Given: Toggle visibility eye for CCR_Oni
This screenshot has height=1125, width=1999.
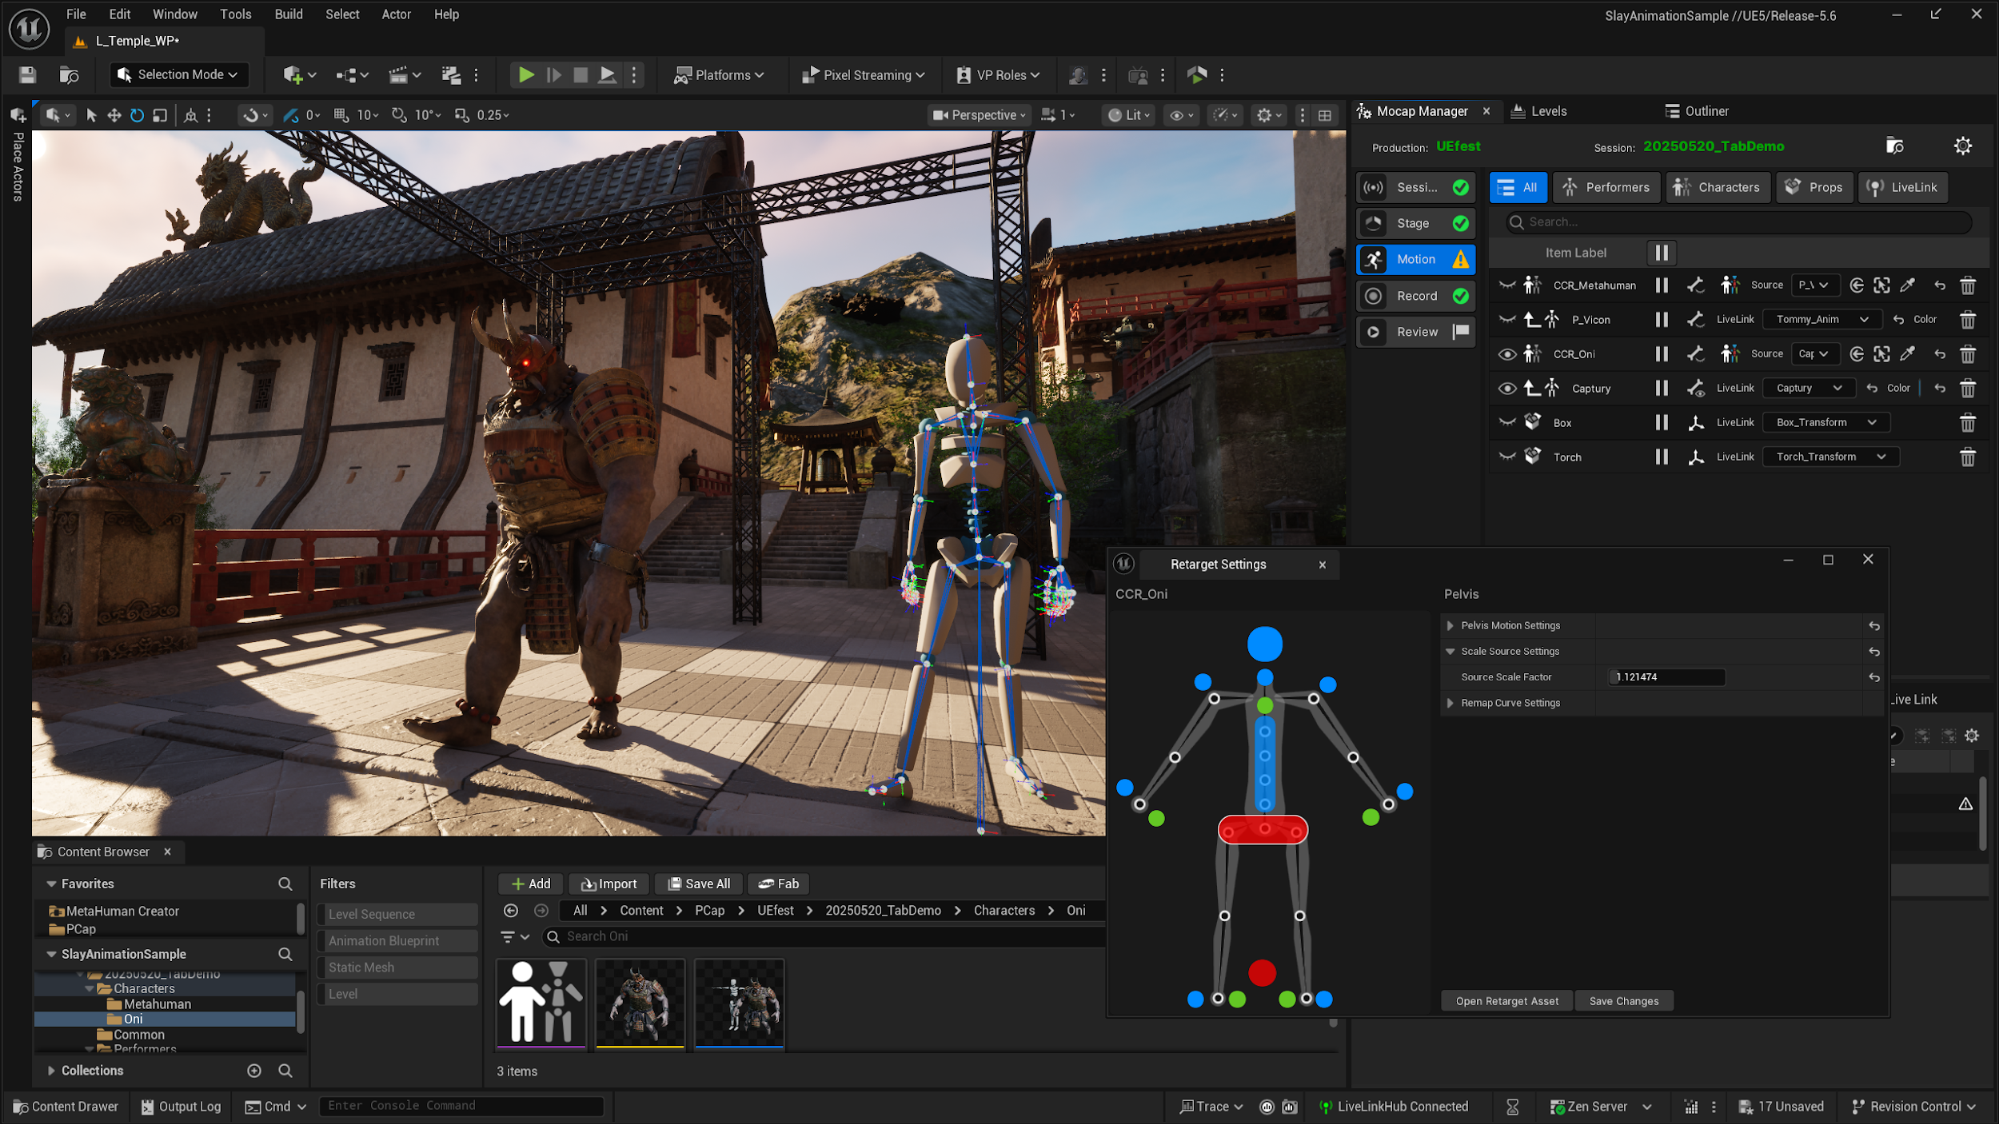Looking at the screenshot, I should [1507, 354].
